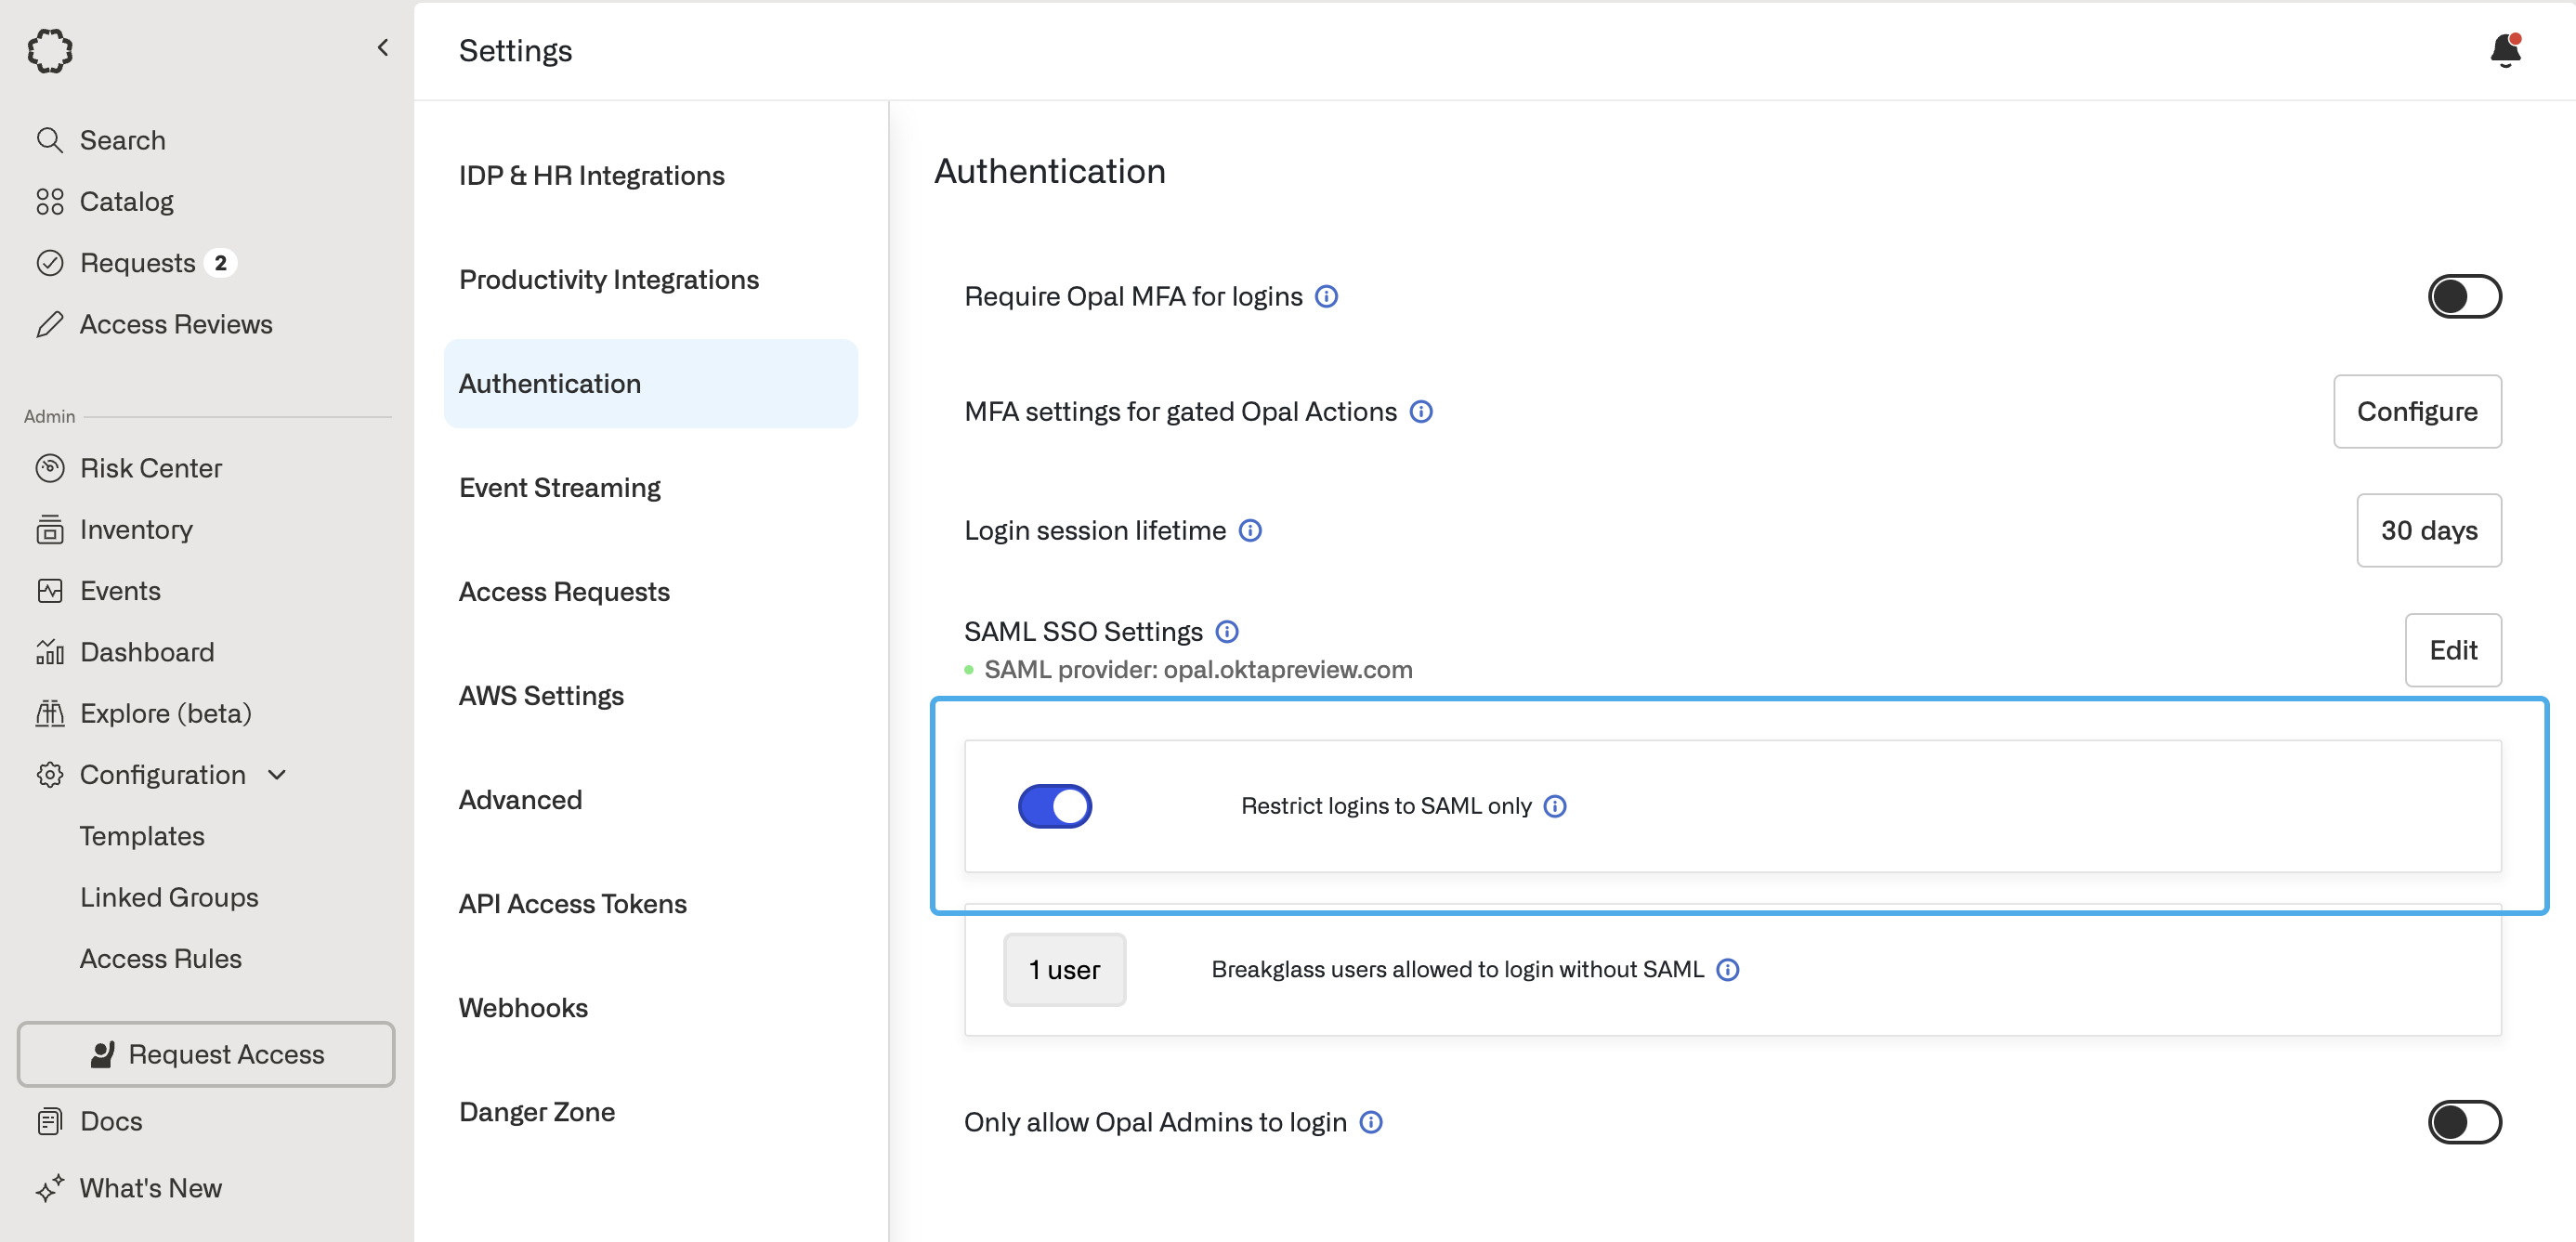Viewport: 2576px width, 1242px height.
Task: Open the Explore (beta) icon
Action: (50, 713)
